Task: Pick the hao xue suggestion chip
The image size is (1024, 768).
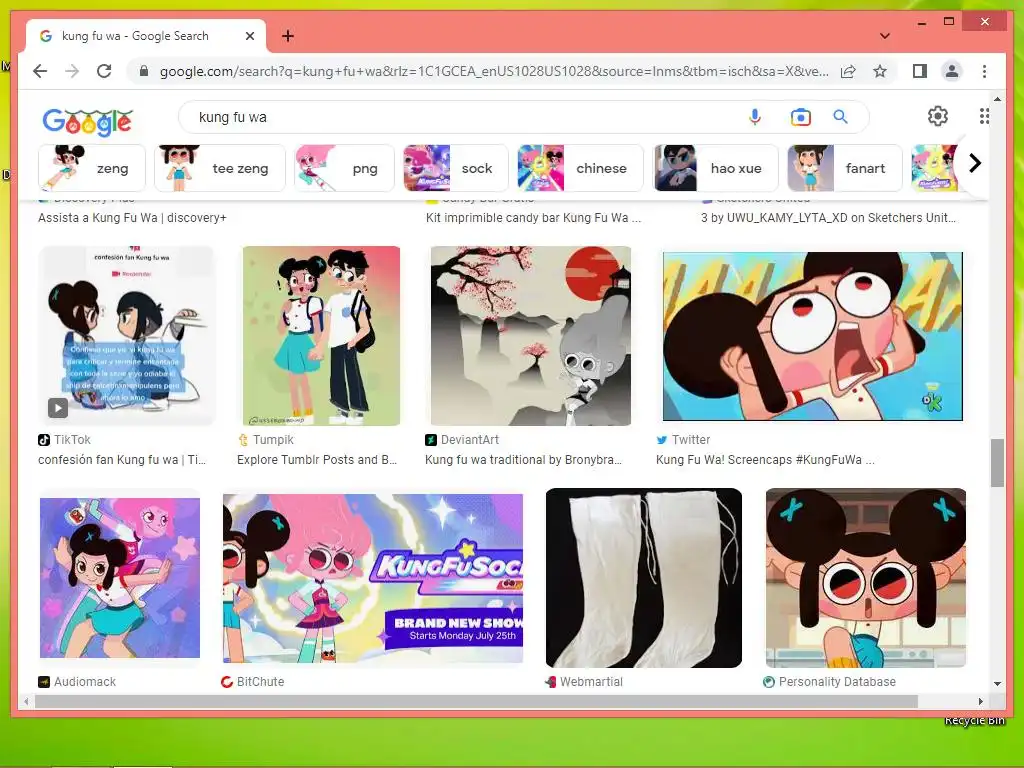Action: [716, 168]
